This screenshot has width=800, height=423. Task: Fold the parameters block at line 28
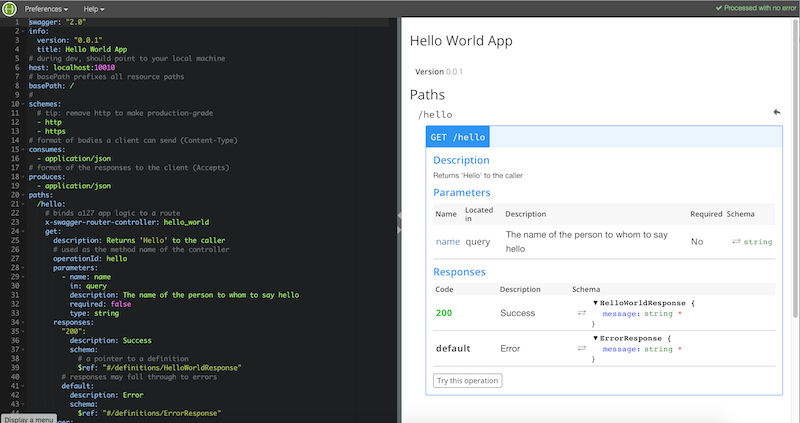pyautogui.click(x=23, y=268)
